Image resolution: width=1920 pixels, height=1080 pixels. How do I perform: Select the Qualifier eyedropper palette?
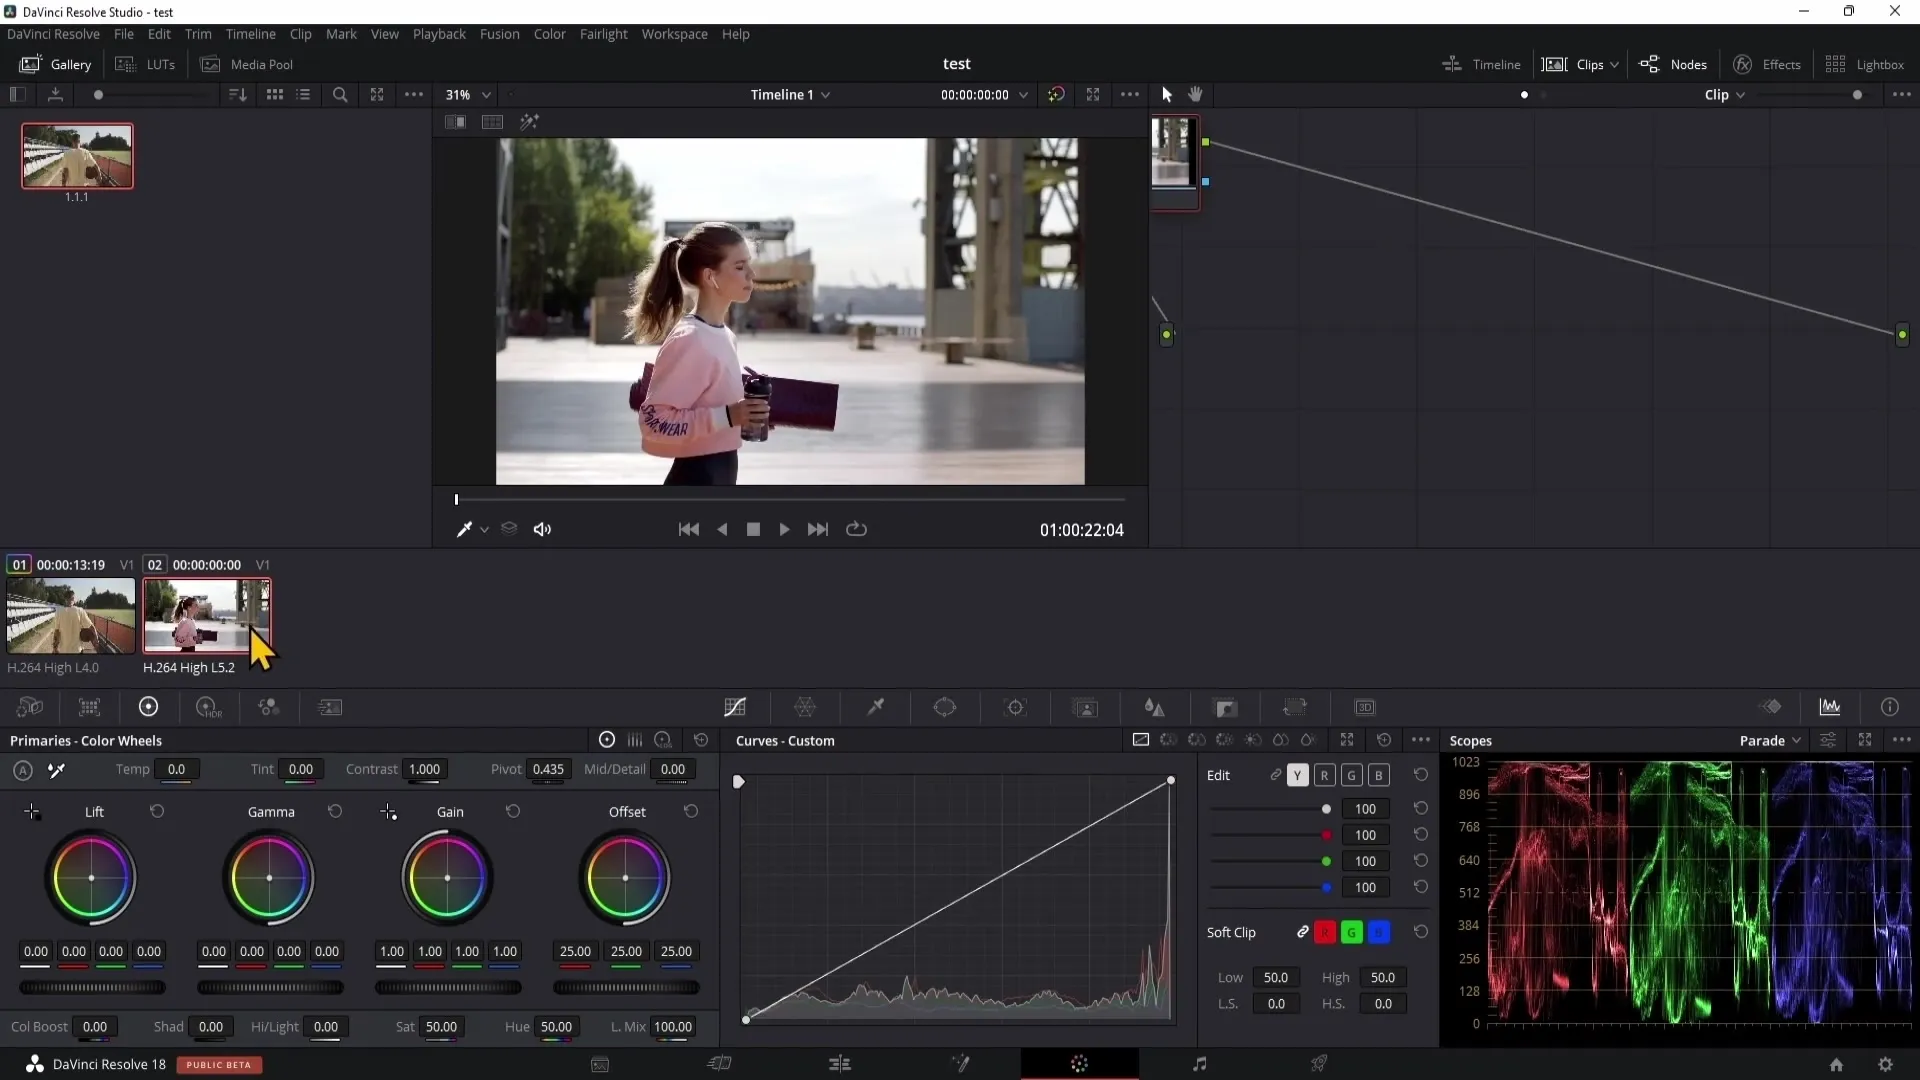pos(876,707)
